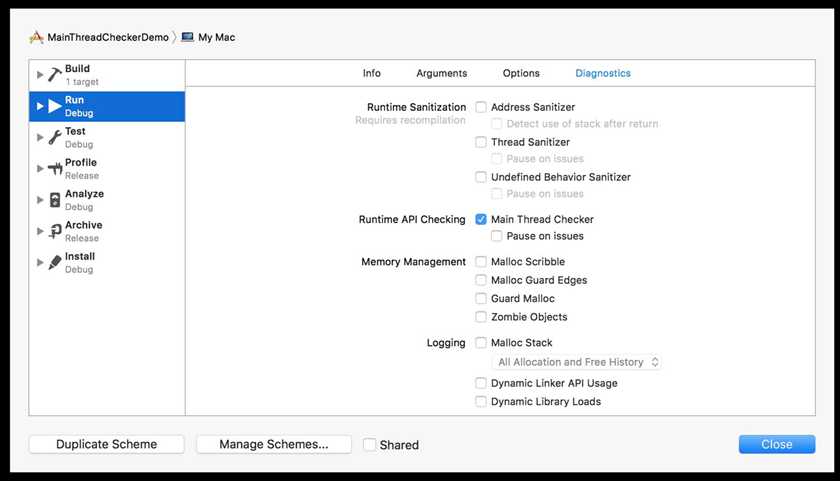Select the Archive action row label
Viewport: 840px width, 481px height.
tap(84, 225)
